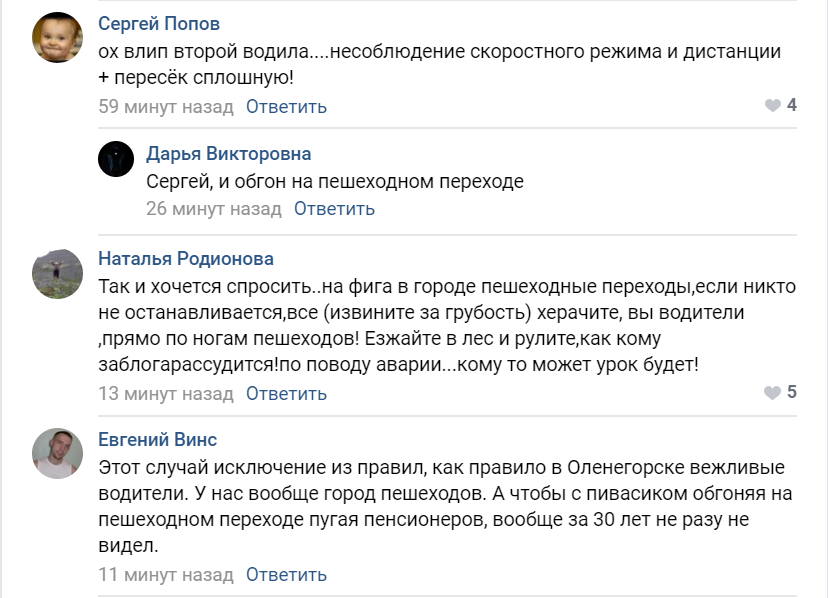828x598 pixels.
Task: Reply to Сергей Попов's comment via Ответить
Action: pos(286,107)
